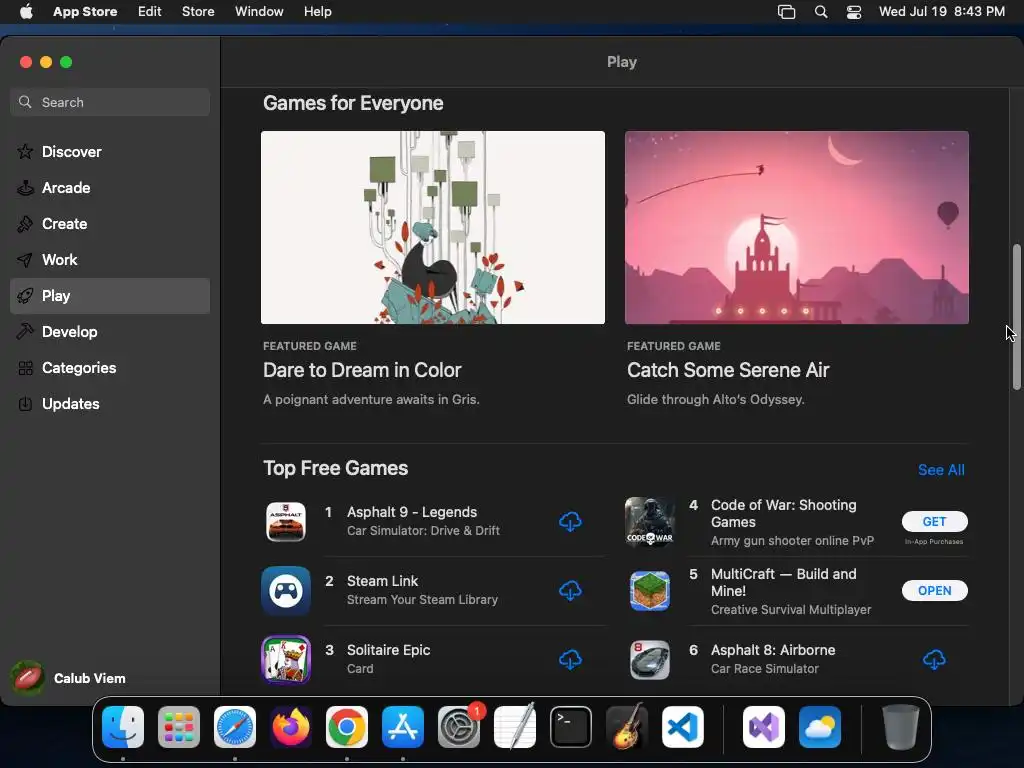Image resolution: width=1024 pixels, height=768 pixels.
Task: Click the Steam Link app icon
Action: 285,591
